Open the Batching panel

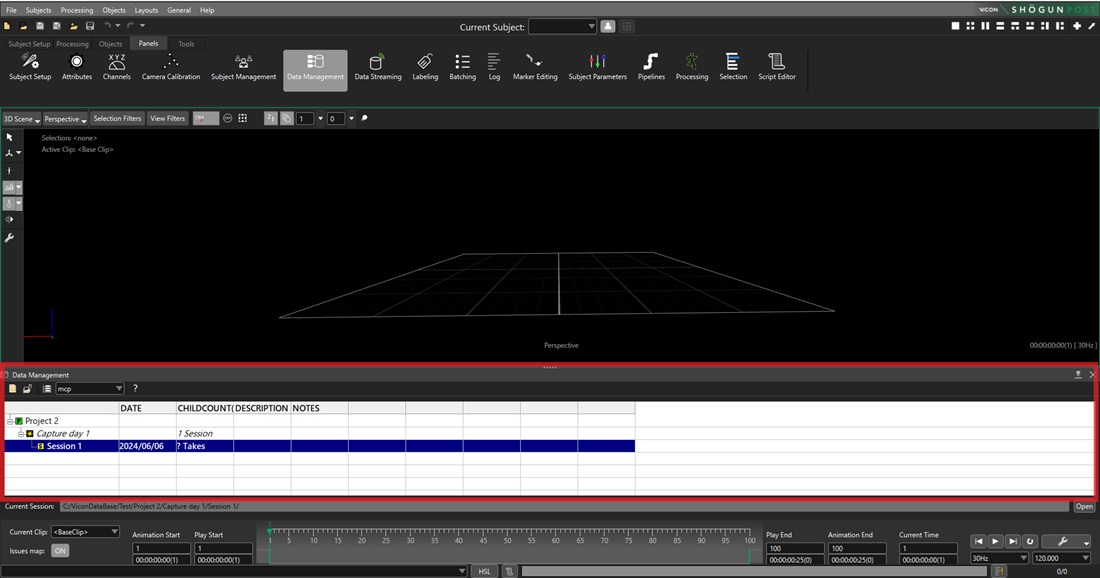tap(462, 67)
